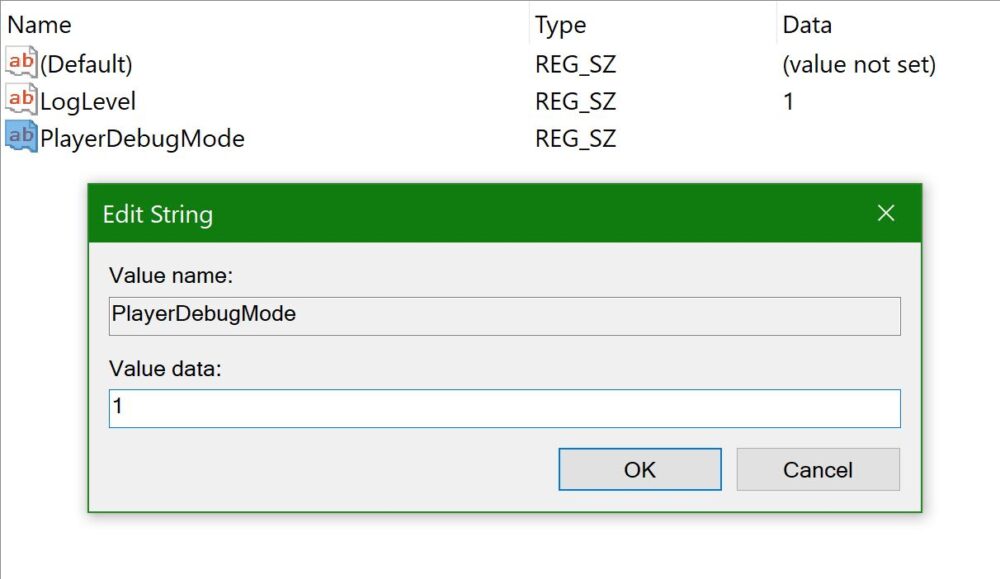Sort entries by the Name column header
This screenshot has width=1000, height=579.
(x=40, y=25)
